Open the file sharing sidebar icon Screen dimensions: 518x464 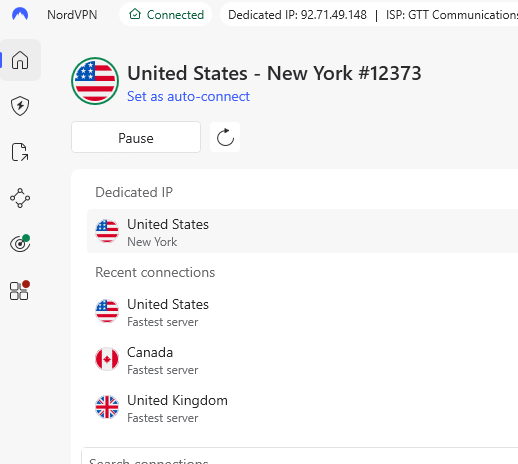20,152
